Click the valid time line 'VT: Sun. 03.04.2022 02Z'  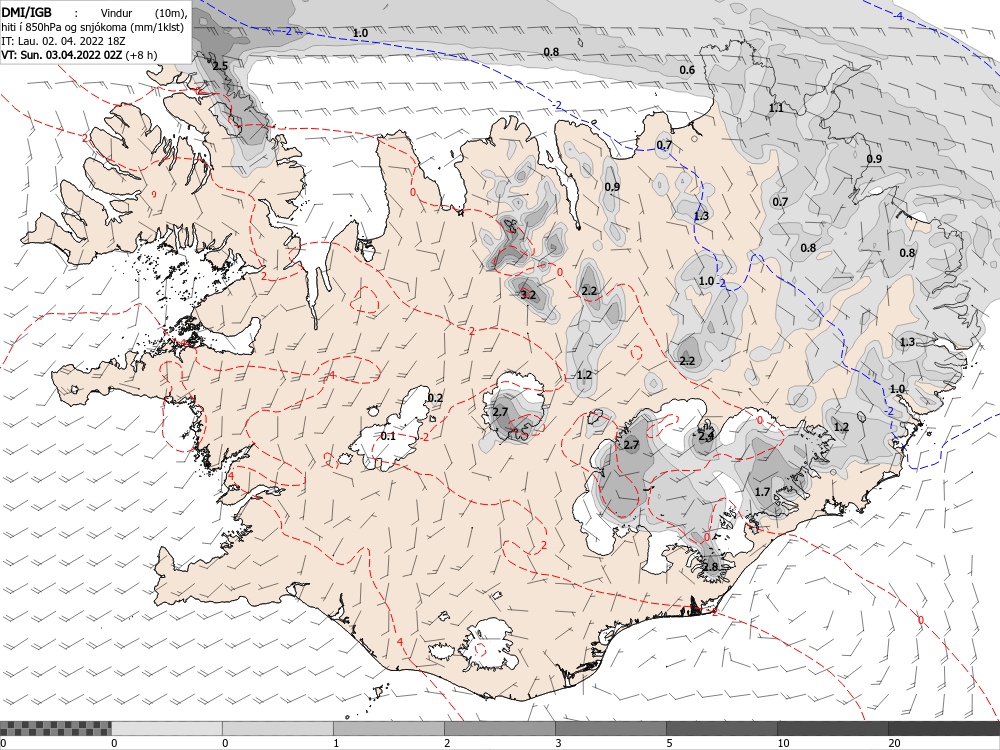pyautogui.click(x=62, y=55)
